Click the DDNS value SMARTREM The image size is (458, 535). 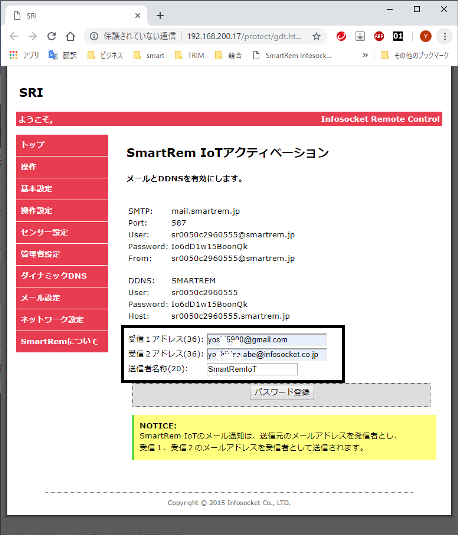[193, 281]
